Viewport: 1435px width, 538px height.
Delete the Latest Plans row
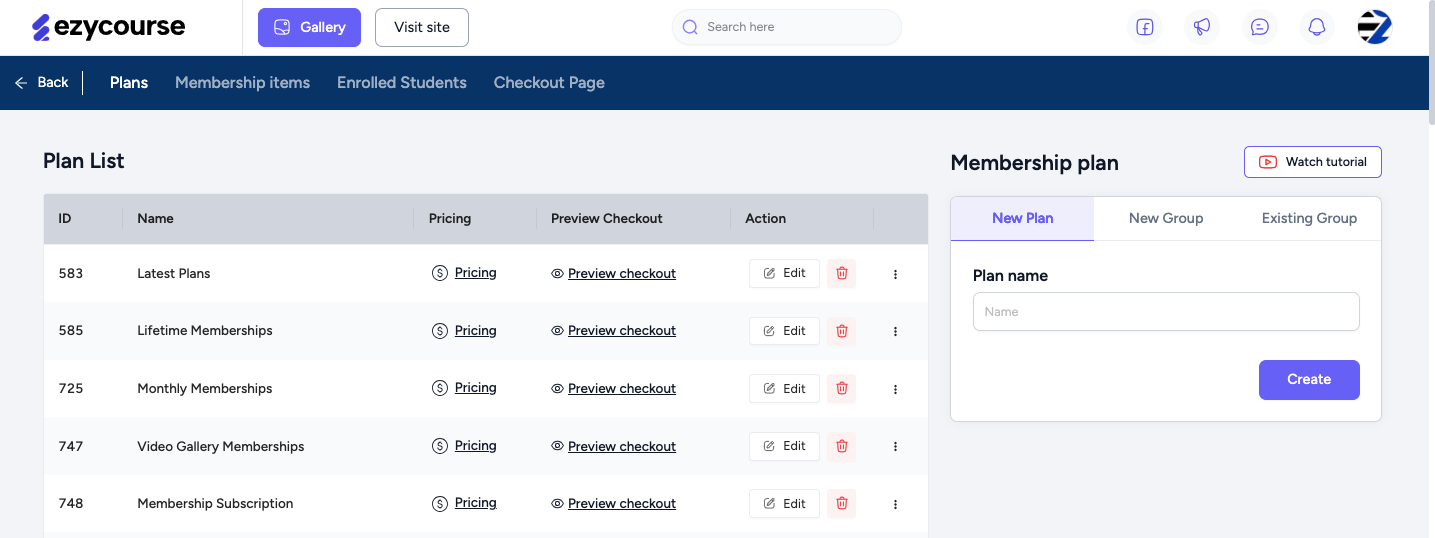[x=842, y=273]
